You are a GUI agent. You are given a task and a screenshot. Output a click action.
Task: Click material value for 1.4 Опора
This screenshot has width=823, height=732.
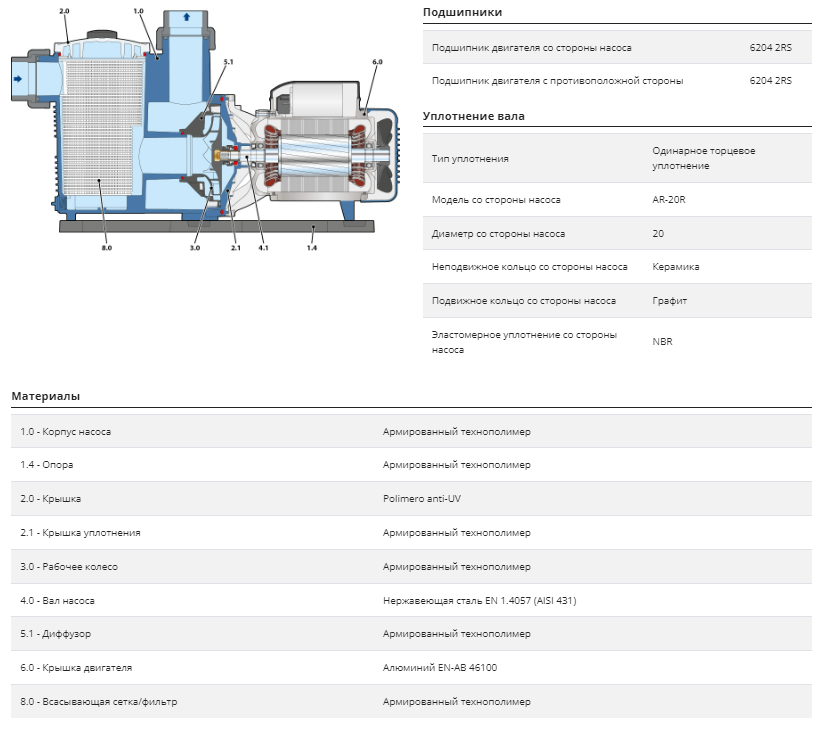point(456,465)
